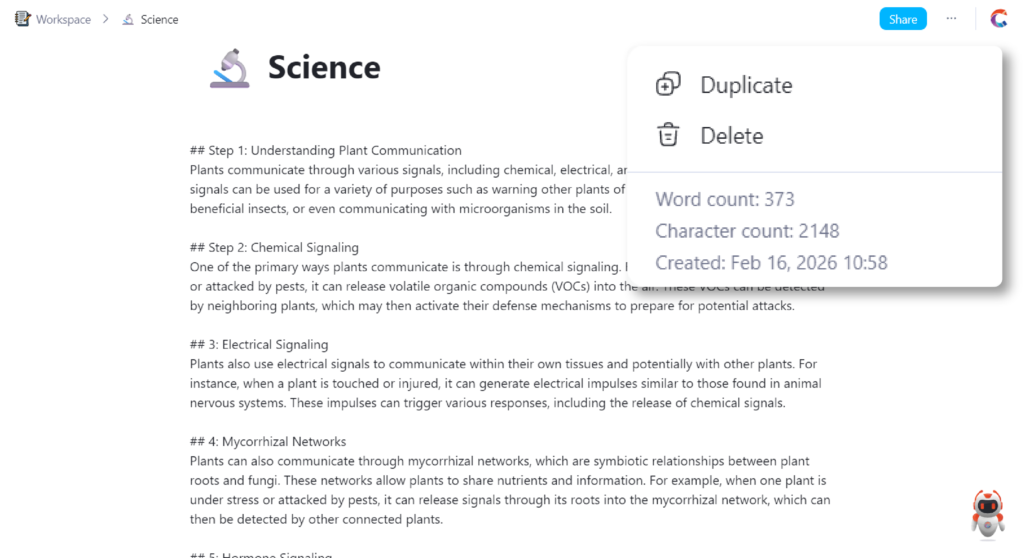This screenshot has height=558, width=1024.
Task: Click the Understanding Plant Communication heading line
Action: point(326,151)
